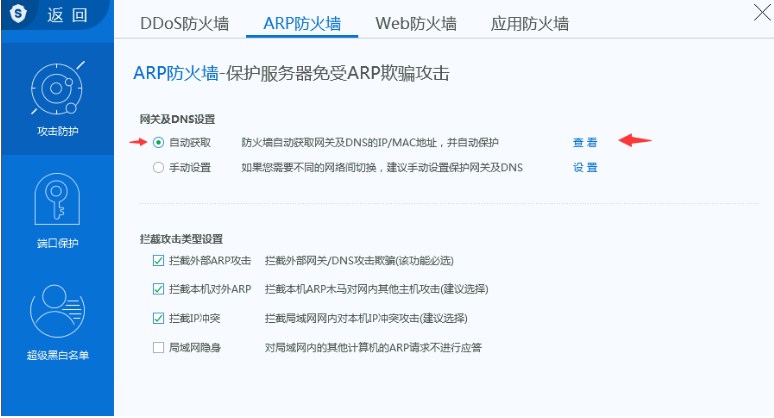Click the 返回 back button
The width and height of the screenshot is (774, 418).
tap(66, 16)
